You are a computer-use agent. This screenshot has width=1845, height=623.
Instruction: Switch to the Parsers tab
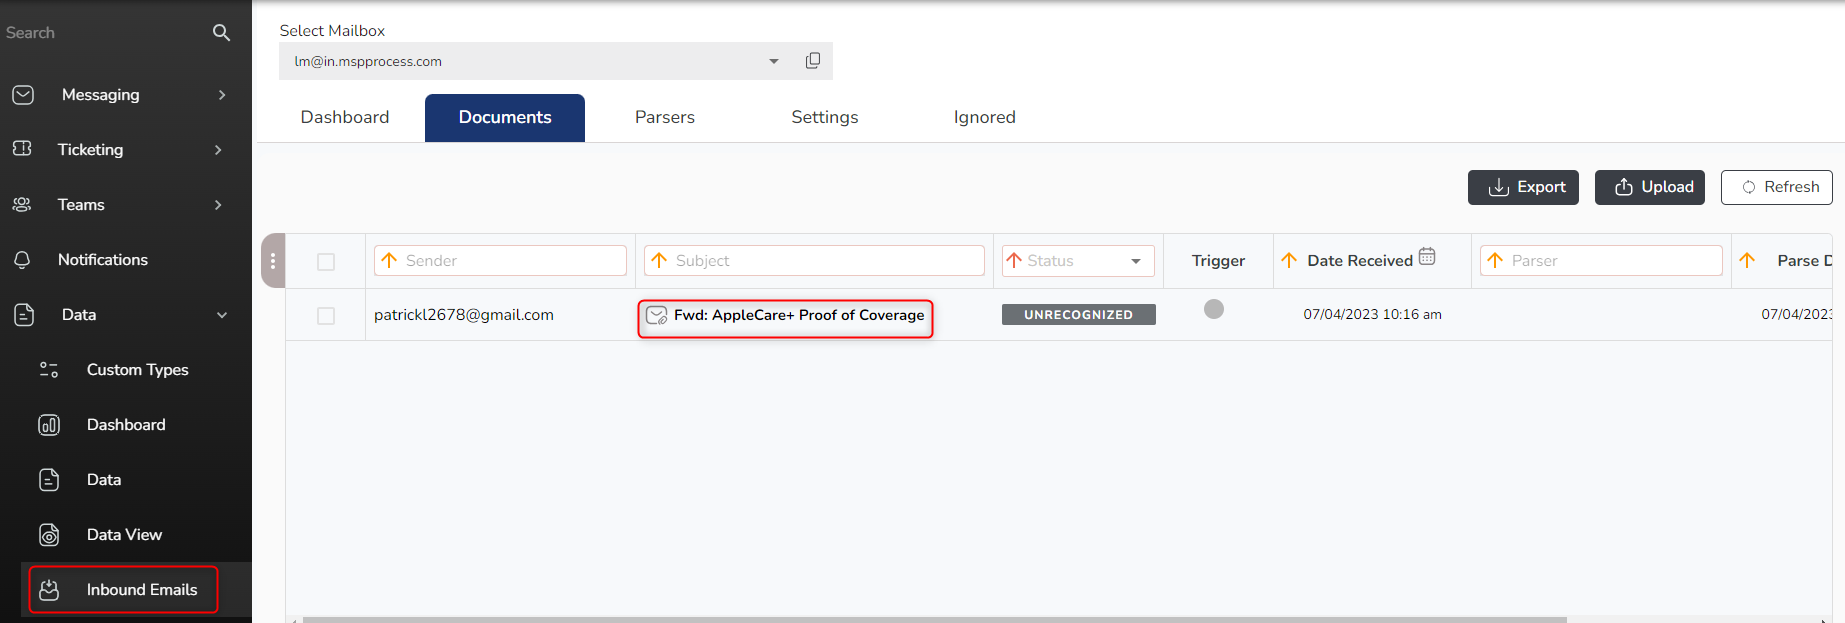point(664,117)
